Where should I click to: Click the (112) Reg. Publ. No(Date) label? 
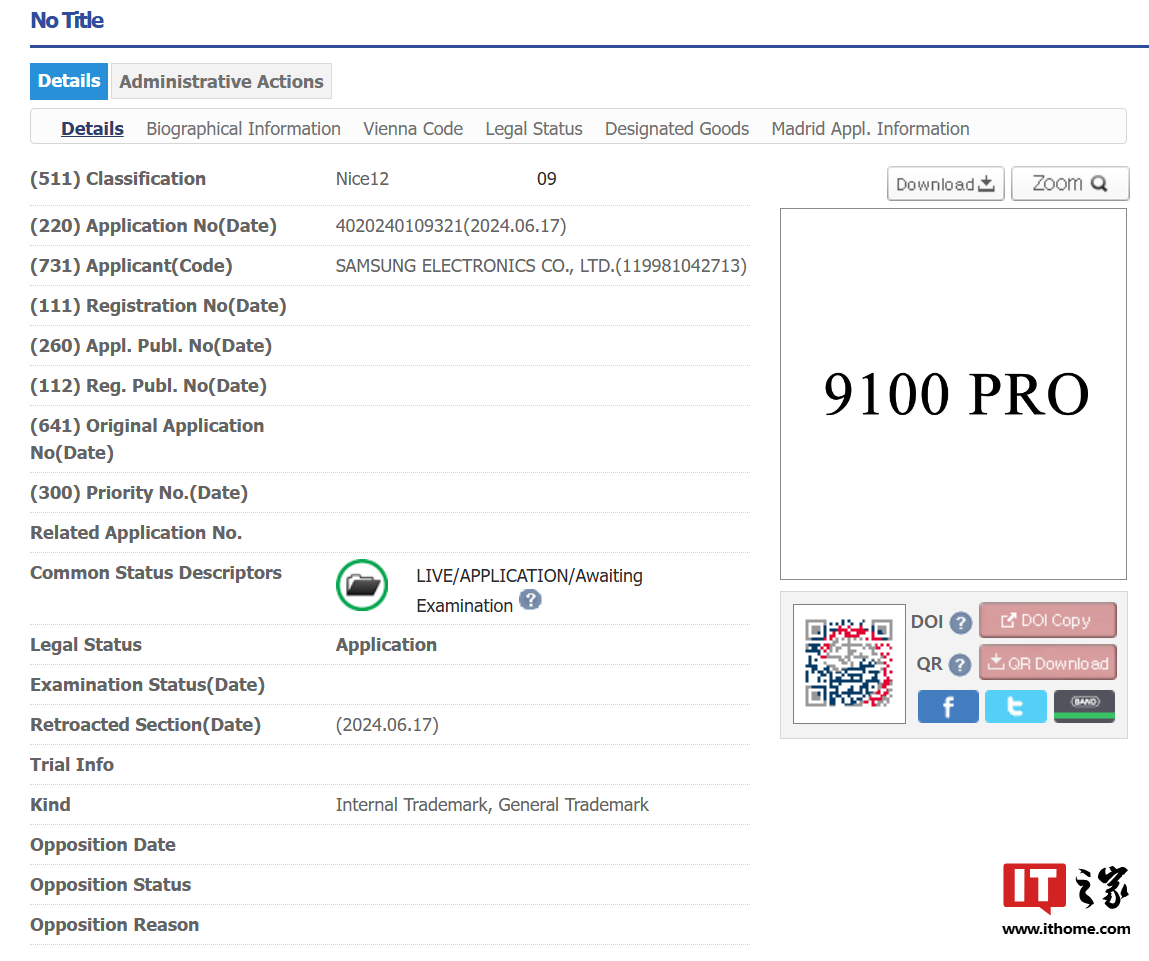148,386
